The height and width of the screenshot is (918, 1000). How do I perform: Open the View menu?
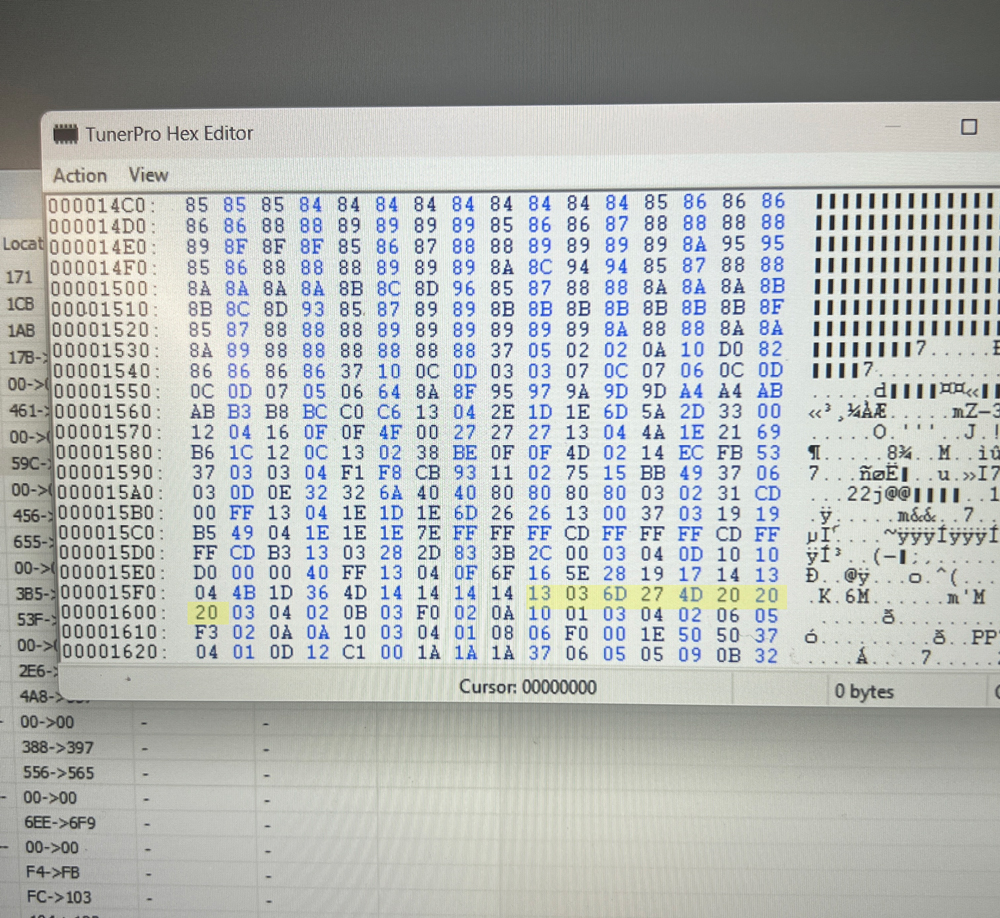(x=148, y=174)
